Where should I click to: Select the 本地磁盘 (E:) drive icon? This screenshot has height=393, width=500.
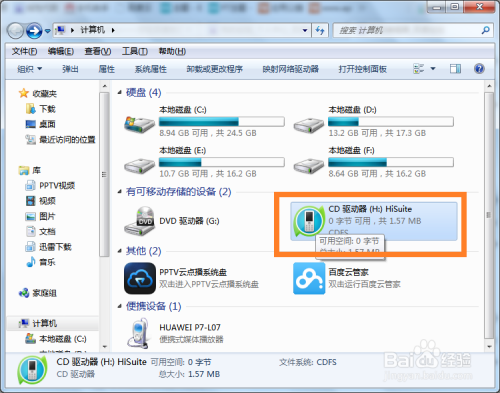click(x=139, y=166)
